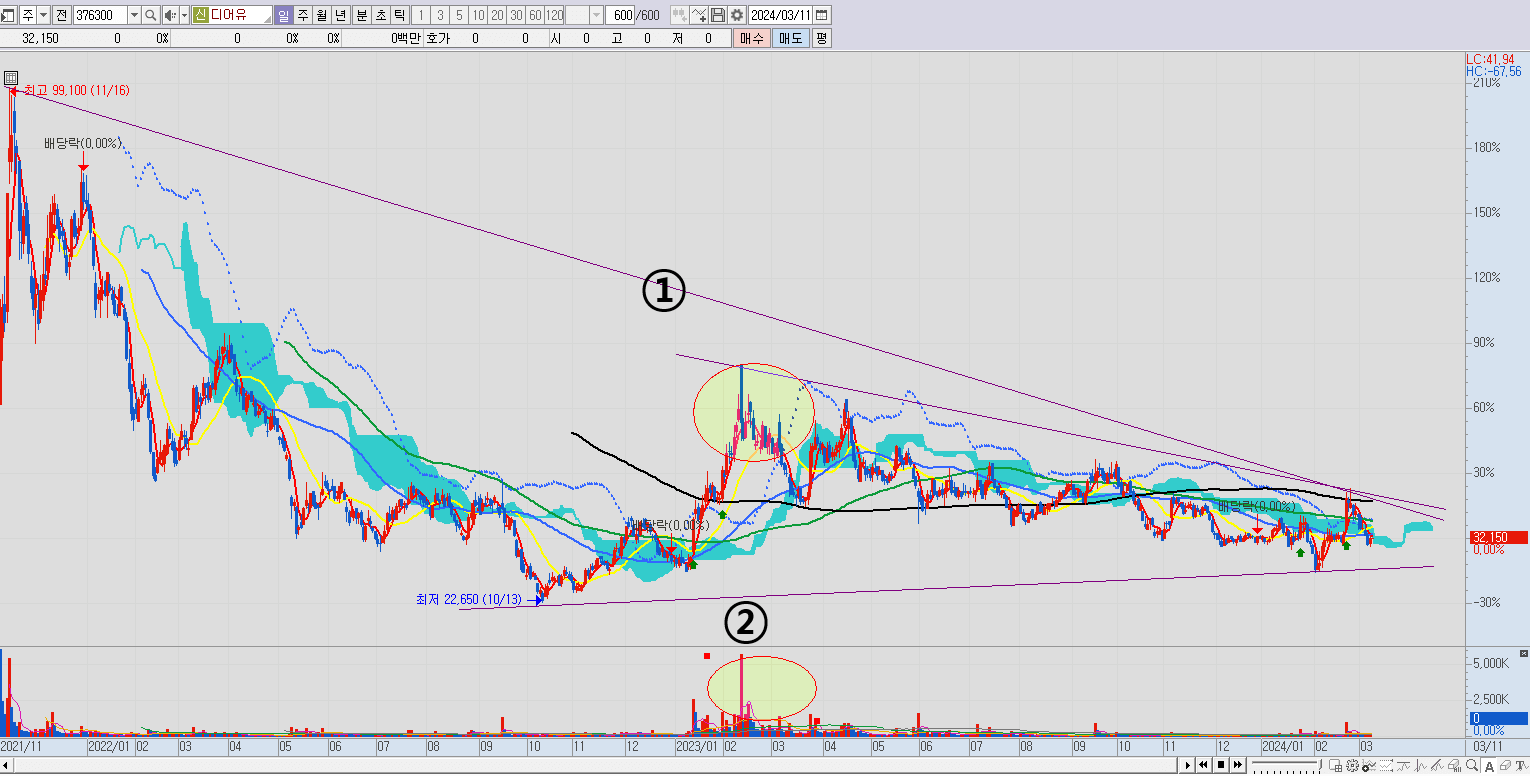Click the eraser-with-bars icon in bottom toolbar
1530x776 pixels.
(x=1455, y=766)
